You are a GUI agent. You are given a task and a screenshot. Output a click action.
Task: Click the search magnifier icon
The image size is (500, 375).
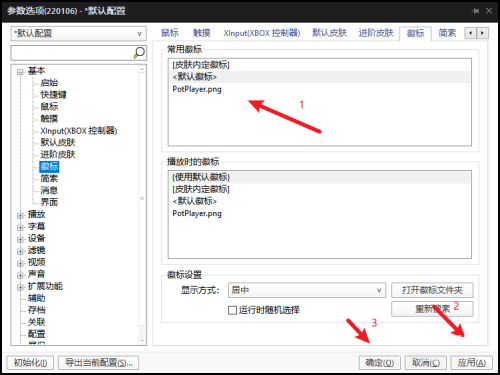point(139,53)
